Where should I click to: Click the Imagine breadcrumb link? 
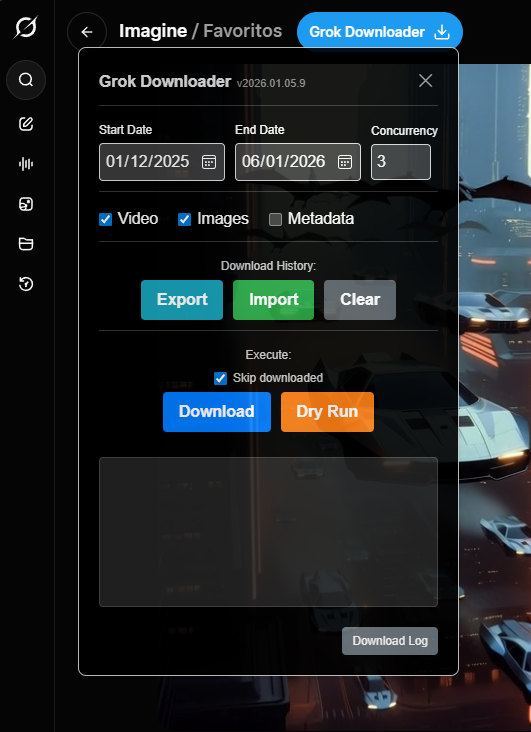(x=153, y=31)
